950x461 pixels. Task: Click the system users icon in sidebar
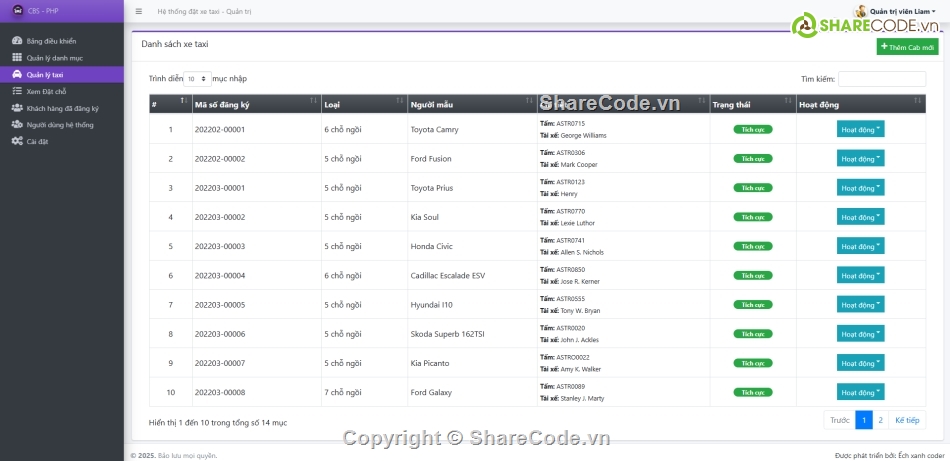pos(17,124)
